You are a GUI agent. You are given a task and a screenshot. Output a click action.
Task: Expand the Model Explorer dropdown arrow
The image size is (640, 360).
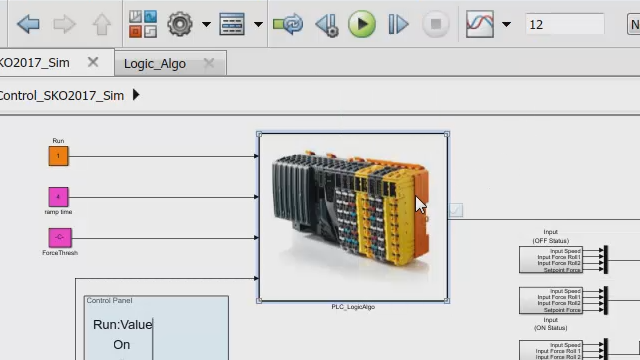258,24
